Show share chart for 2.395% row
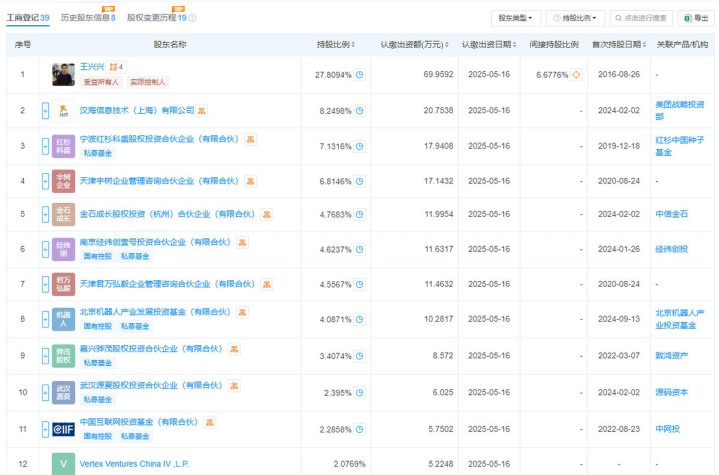719x475 pixels. [x=360, y=392]
